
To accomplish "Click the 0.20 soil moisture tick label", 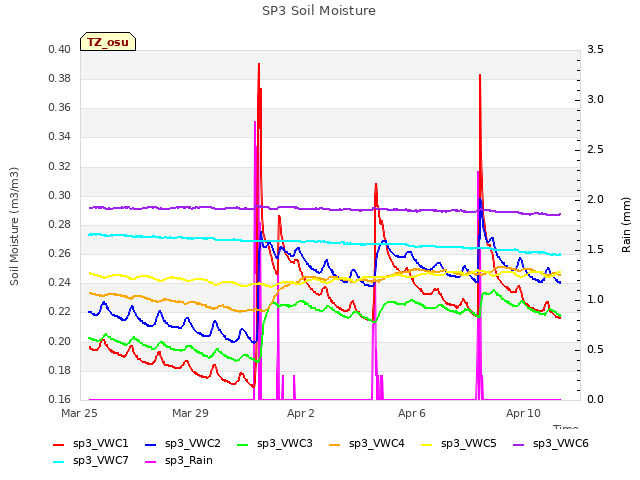I will click(60, 341).
